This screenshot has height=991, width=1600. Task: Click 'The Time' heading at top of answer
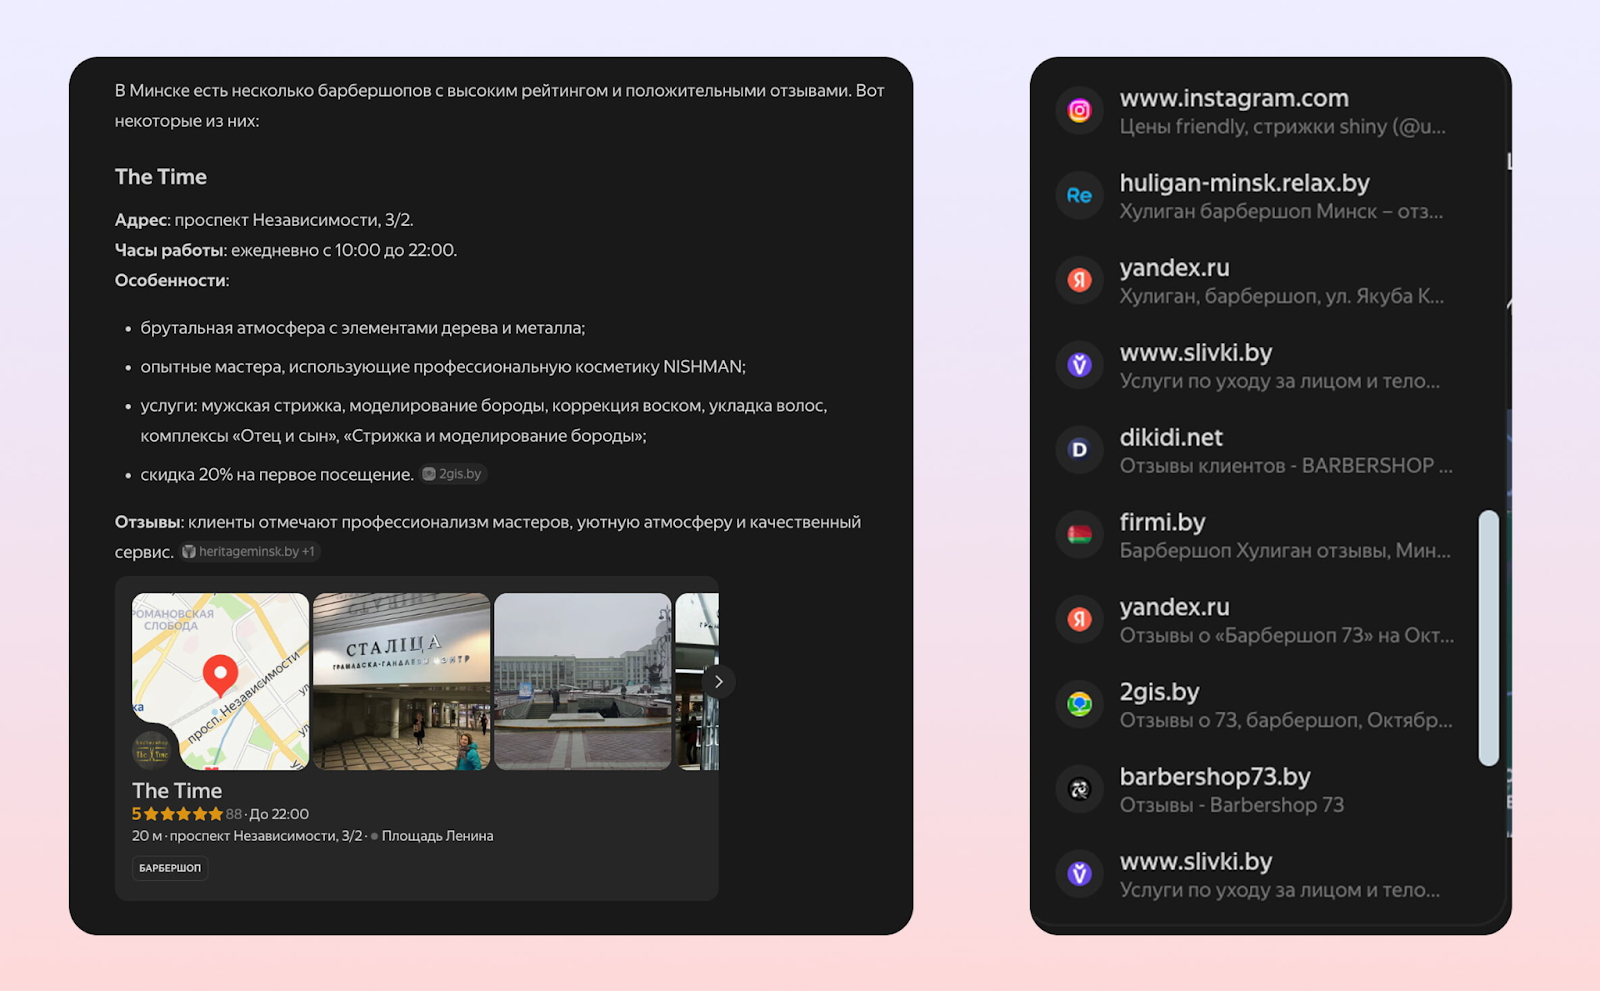coord(161,177)
